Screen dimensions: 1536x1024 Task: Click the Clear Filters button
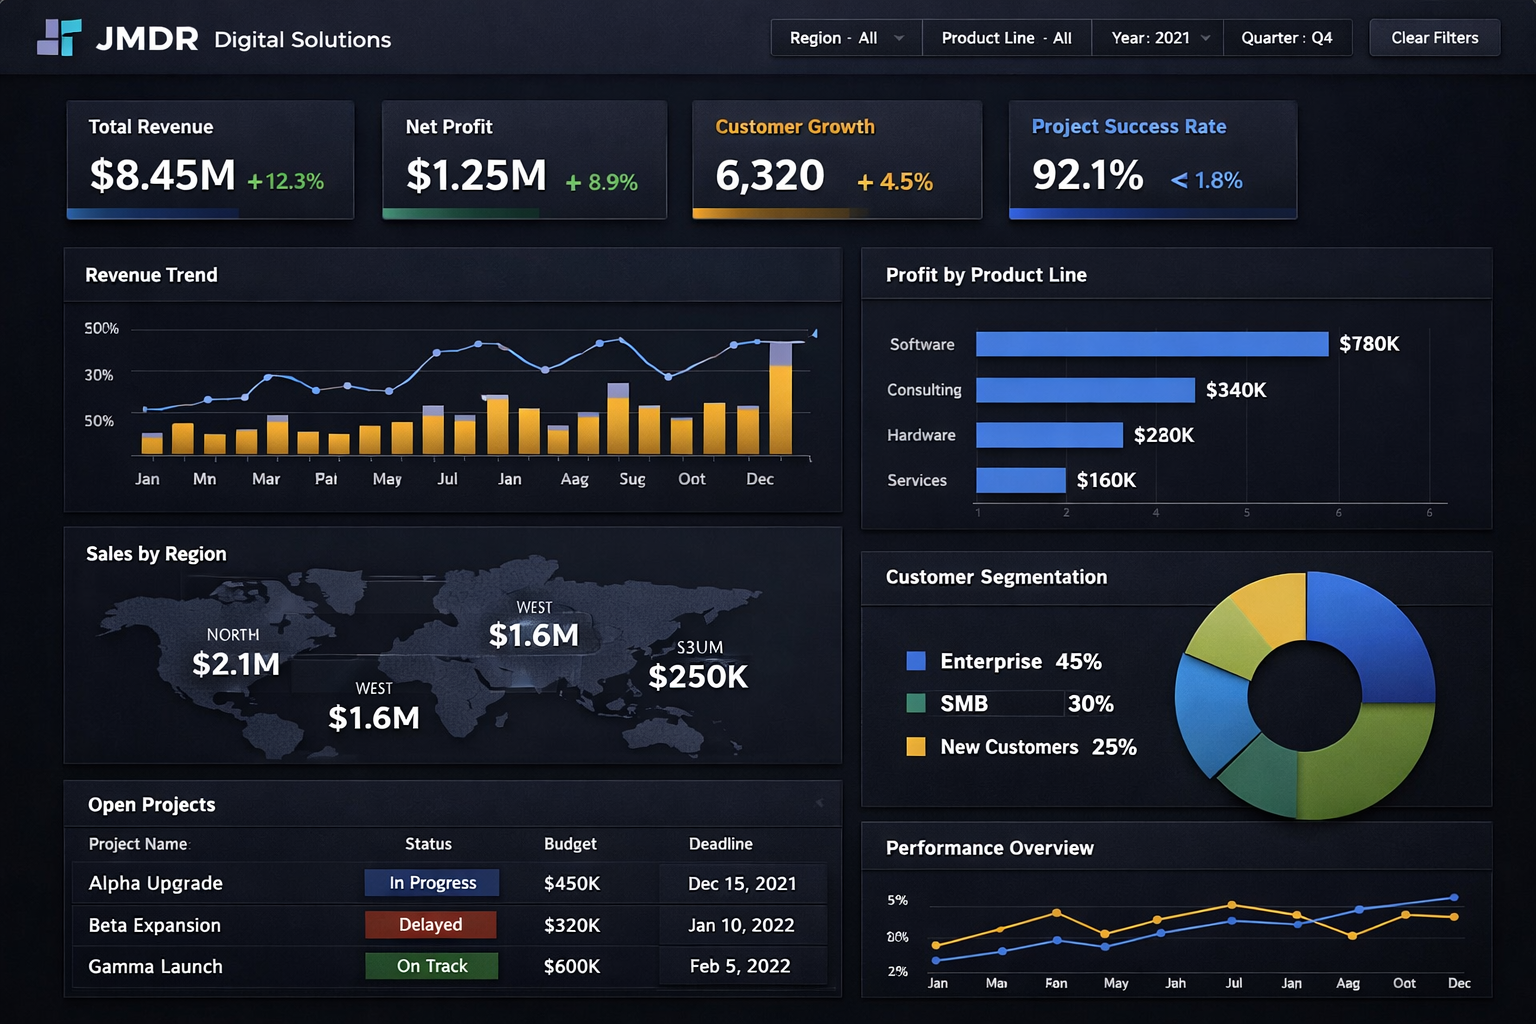[1434, 38]
